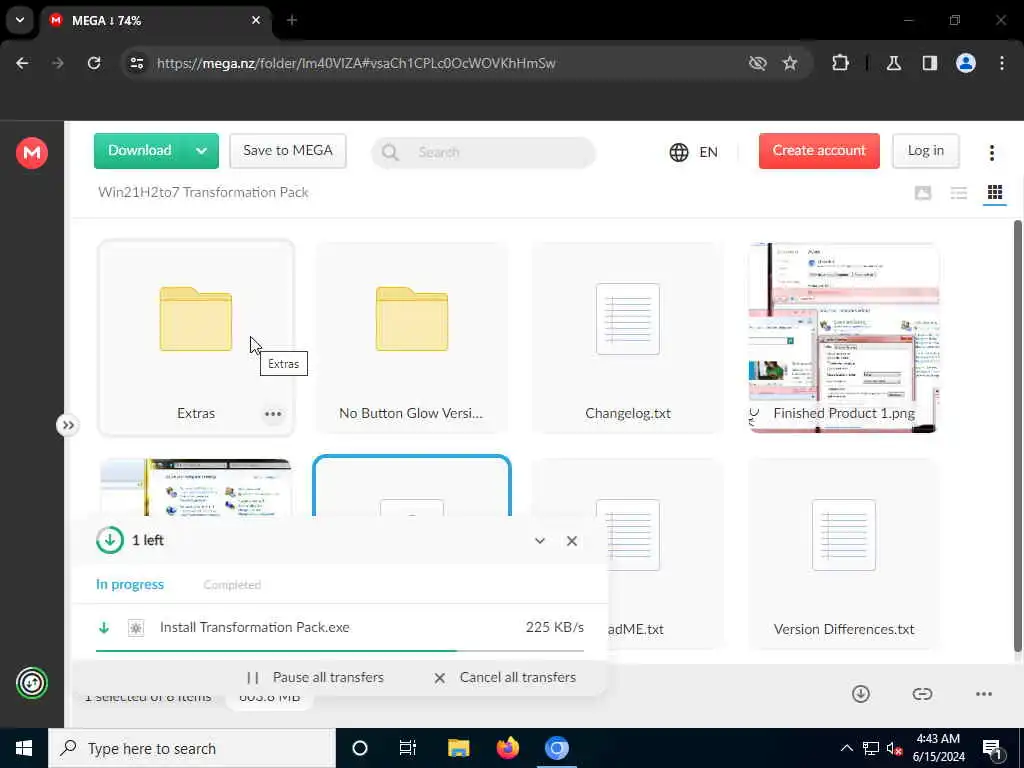Close the transfers panel
1024x768 pixels.
572,541
